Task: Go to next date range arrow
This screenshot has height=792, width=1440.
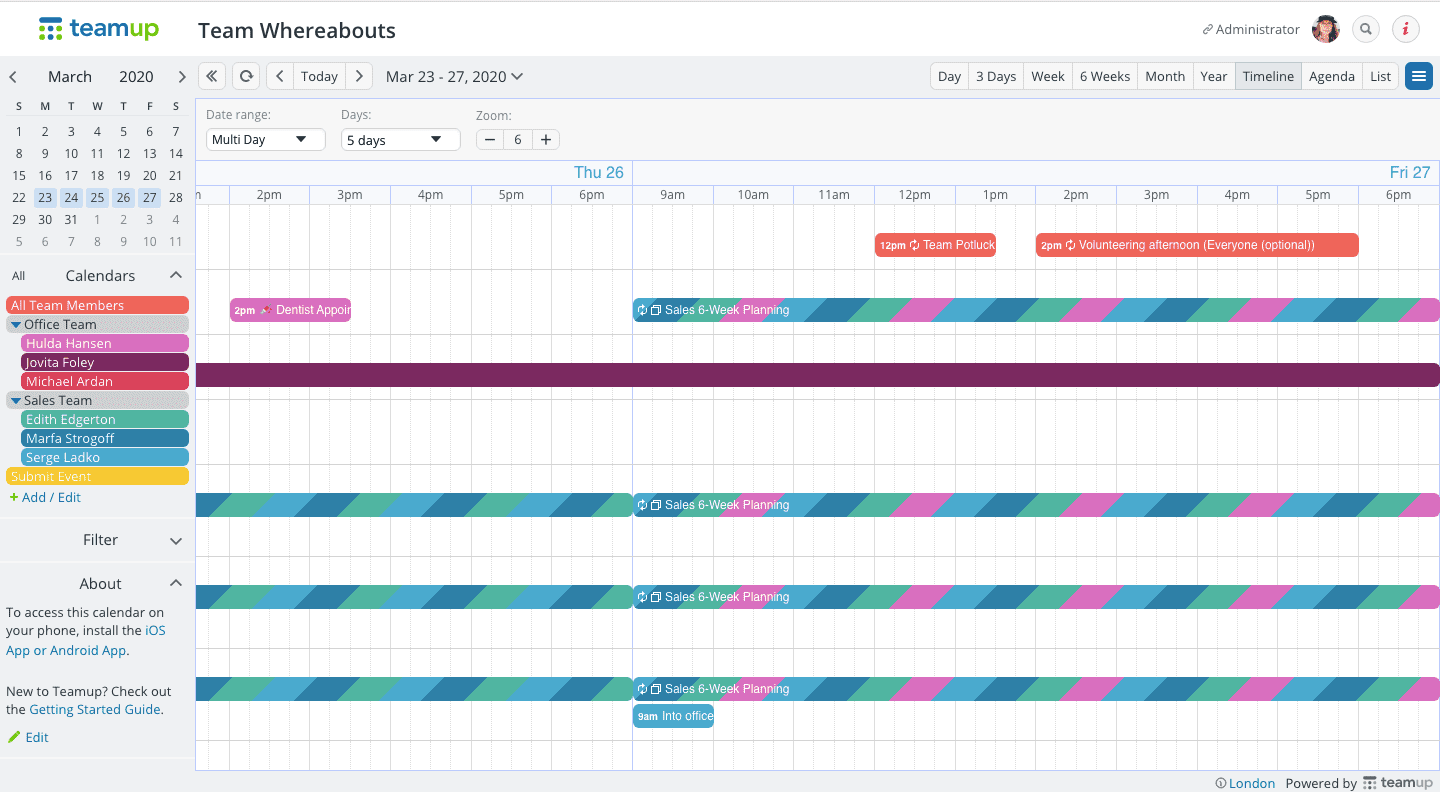Action: pos(359,76)
